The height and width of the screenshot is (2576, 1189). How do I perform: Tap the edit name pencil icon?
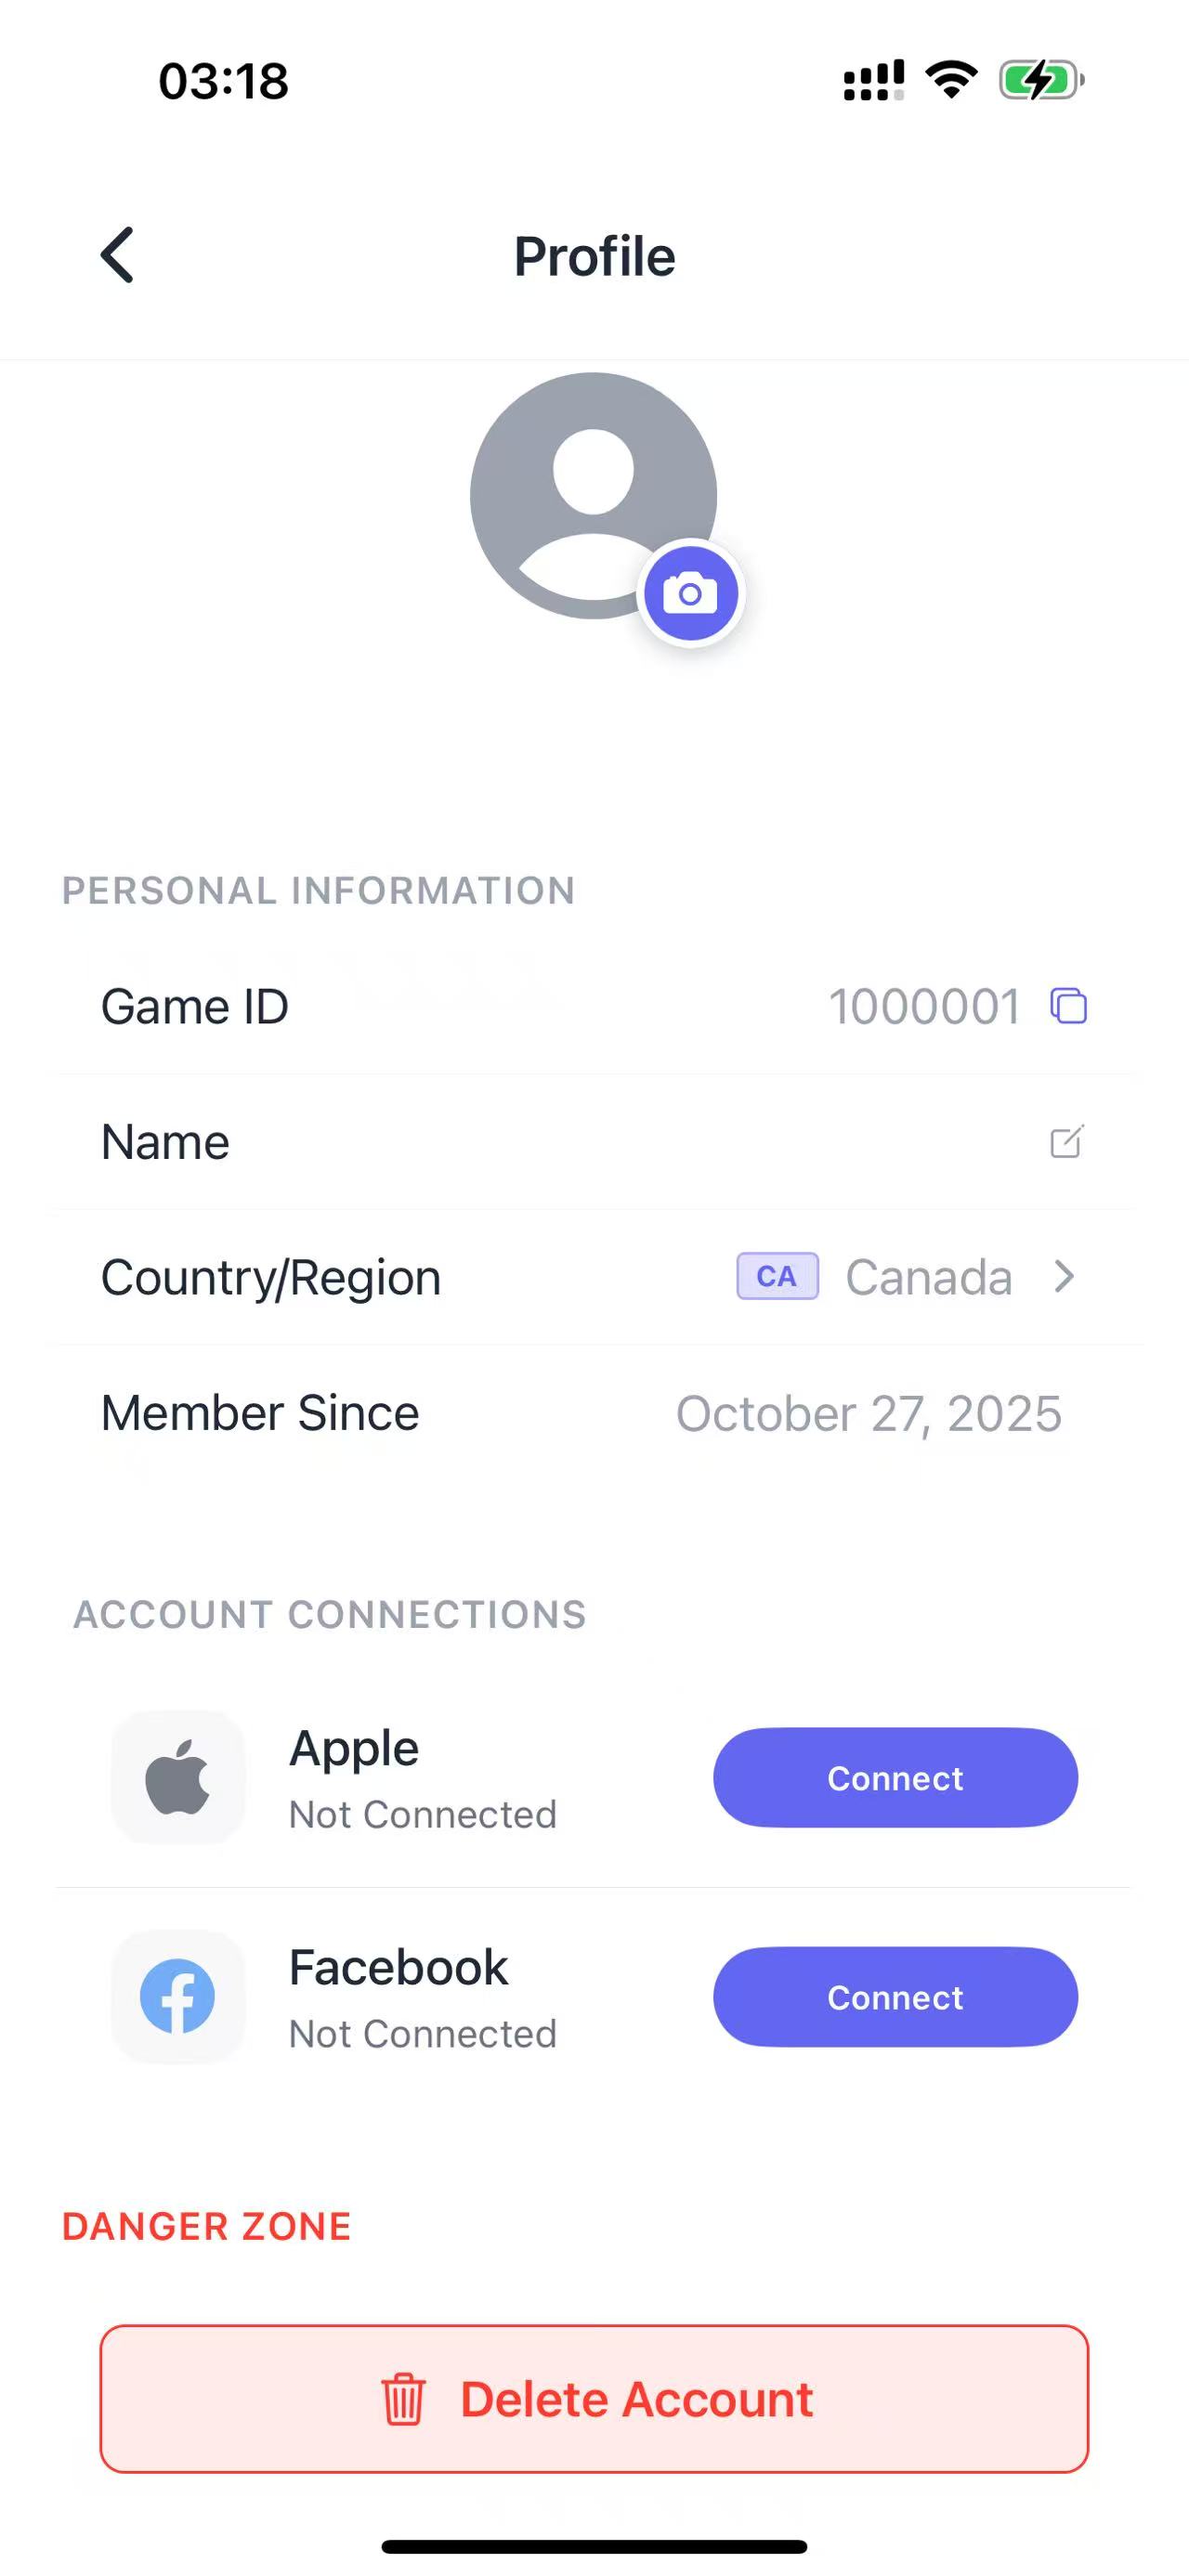[x=1066, y=1142]
